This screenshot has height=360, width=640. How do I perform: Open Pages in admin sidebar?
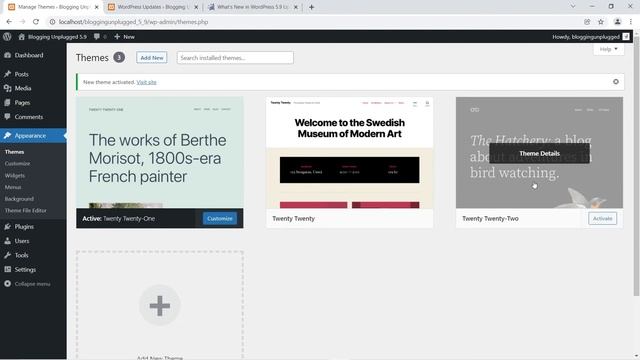tap(22, 102)
